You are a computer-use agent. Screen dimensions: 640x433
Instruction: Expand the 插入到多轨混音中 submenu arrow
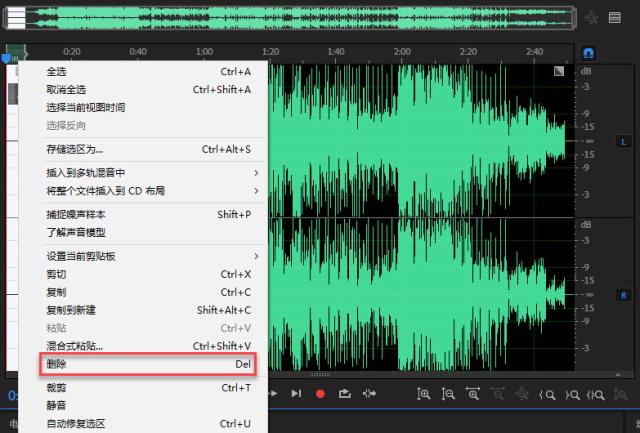coord(256,173)
